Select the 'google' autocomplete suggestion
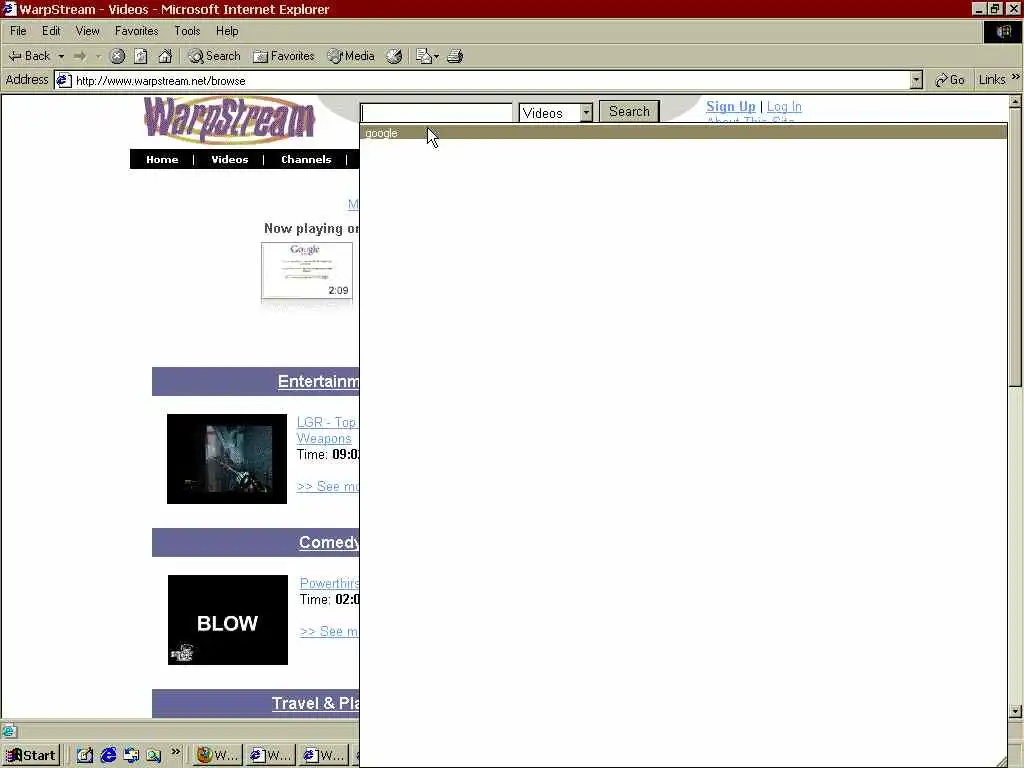This screenshot has height=768, width=1024. tap(683, 133)
